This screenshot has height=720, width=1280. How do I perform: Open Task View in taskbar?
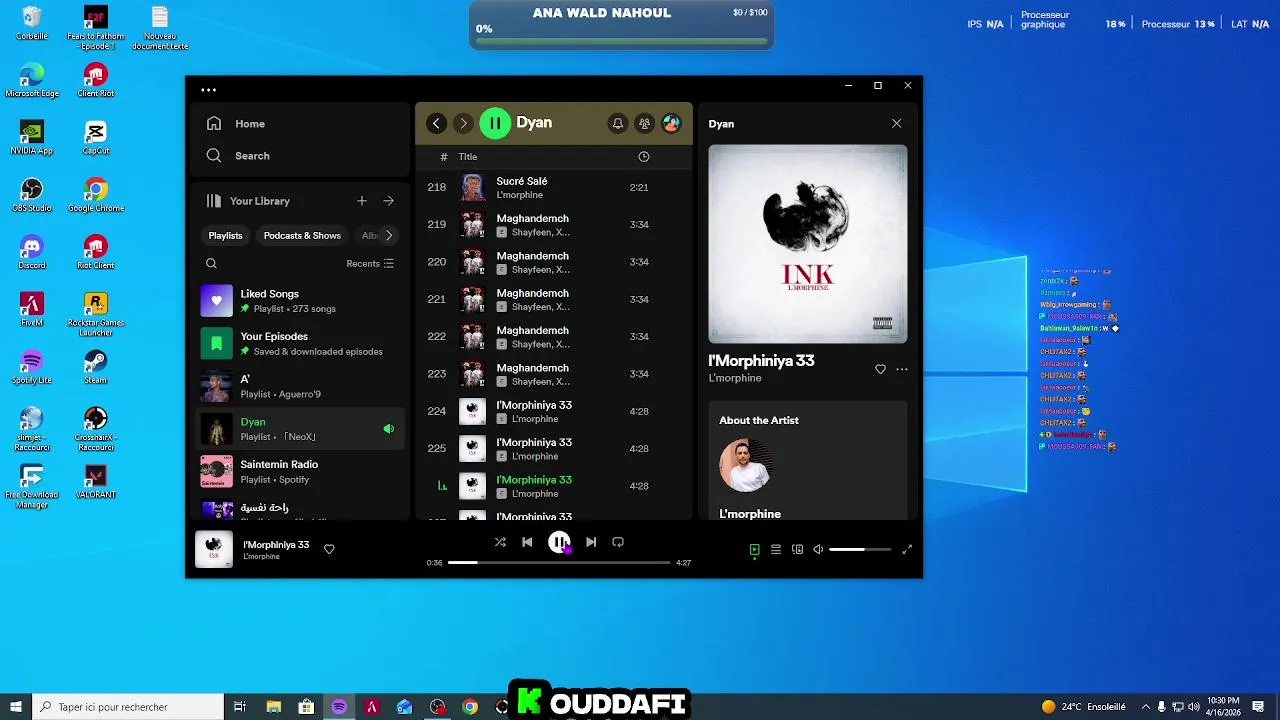[240, 707]
